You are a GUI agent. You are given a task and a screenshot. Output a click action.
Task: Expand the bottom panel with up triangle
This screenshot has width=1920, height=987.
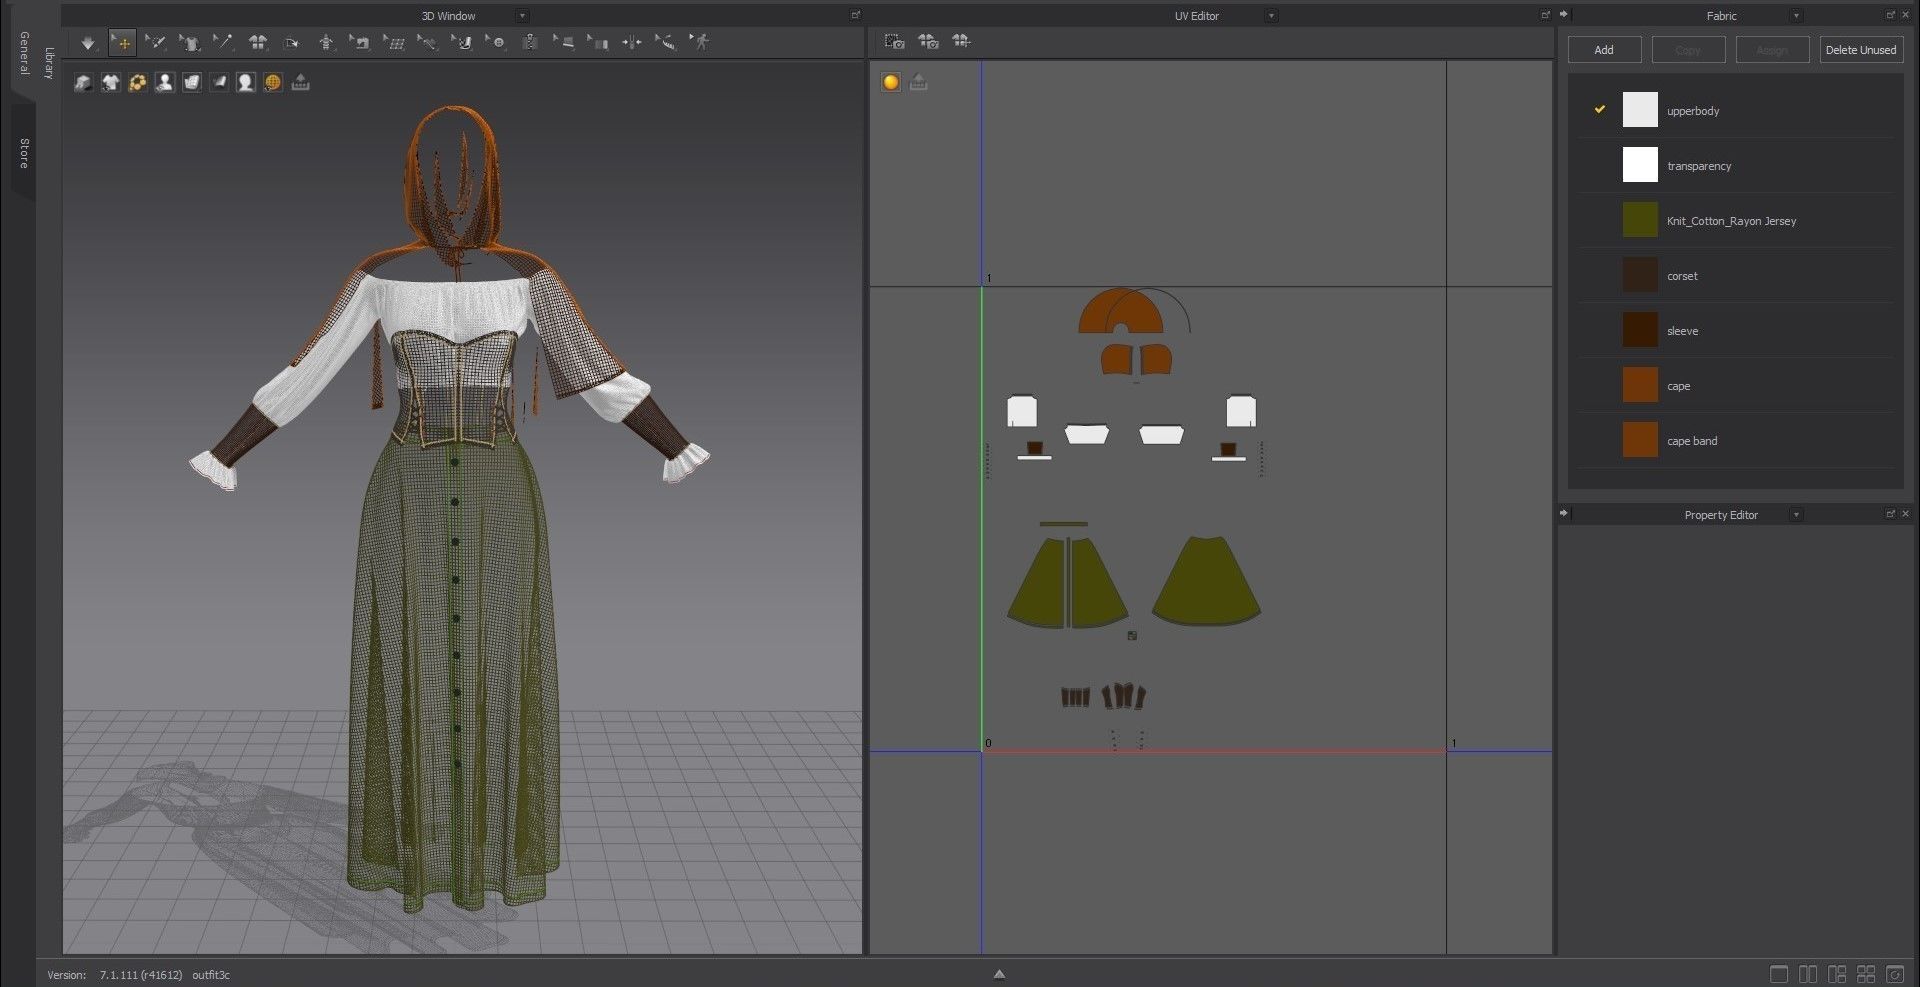coord(999,974)
